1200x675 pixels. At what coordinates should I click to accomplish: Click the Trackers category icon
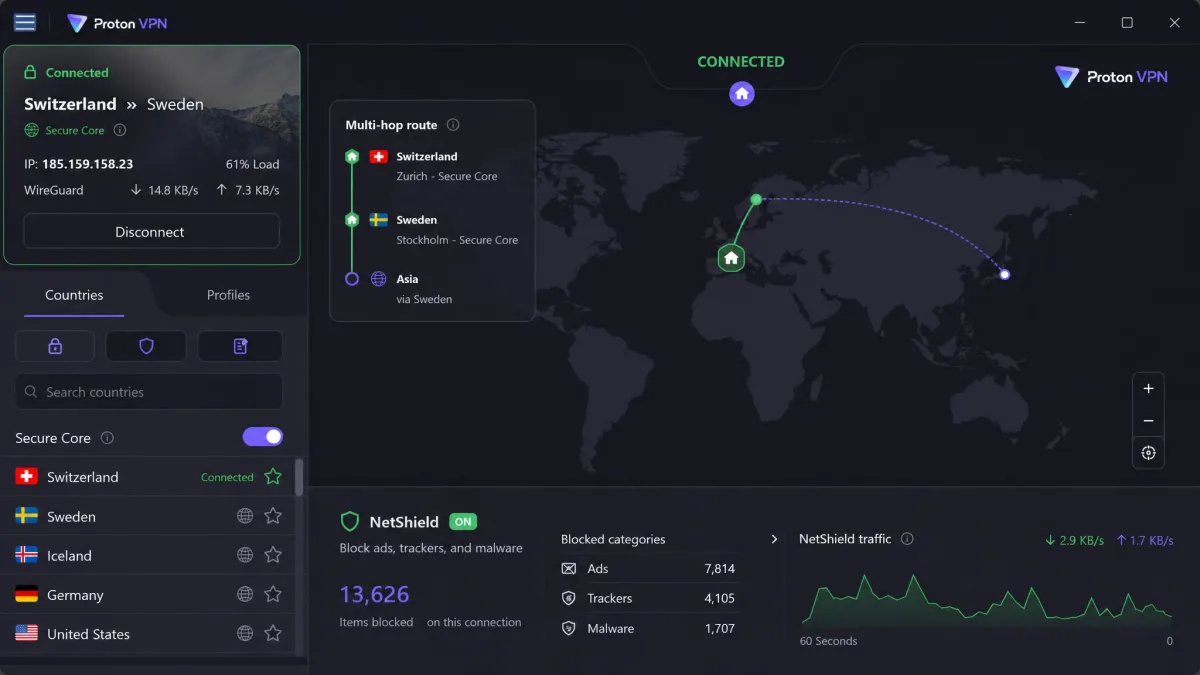pos(569,598)
